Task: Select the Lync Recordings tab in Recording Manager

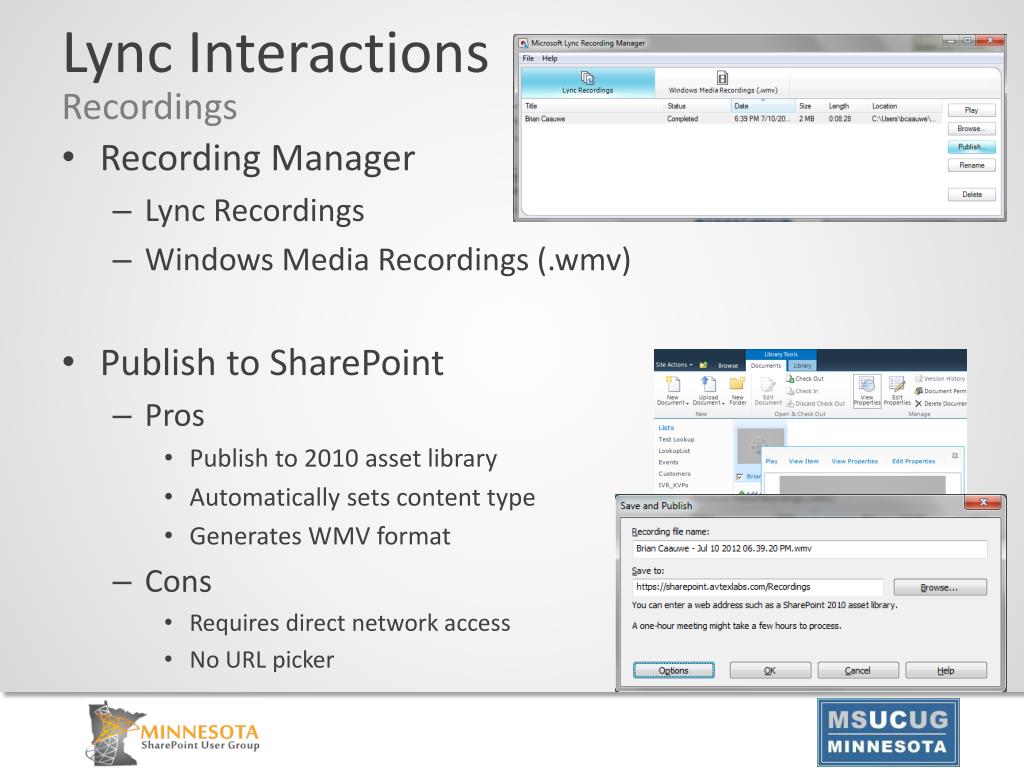Action: 588,83
